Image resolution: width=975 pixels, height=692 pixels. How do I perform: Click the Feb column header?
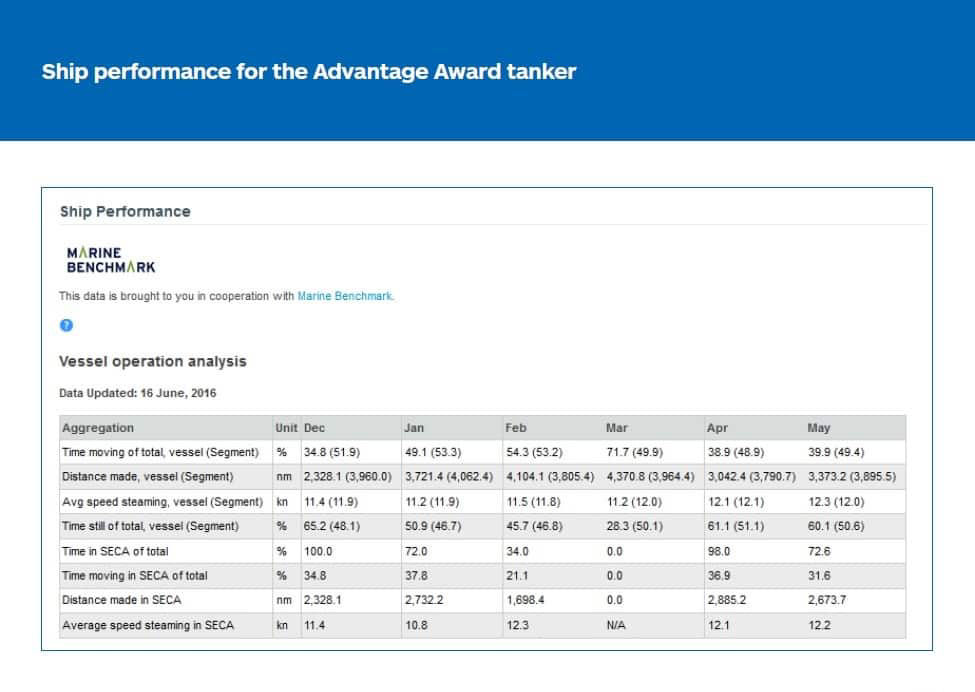coord(516,428)
